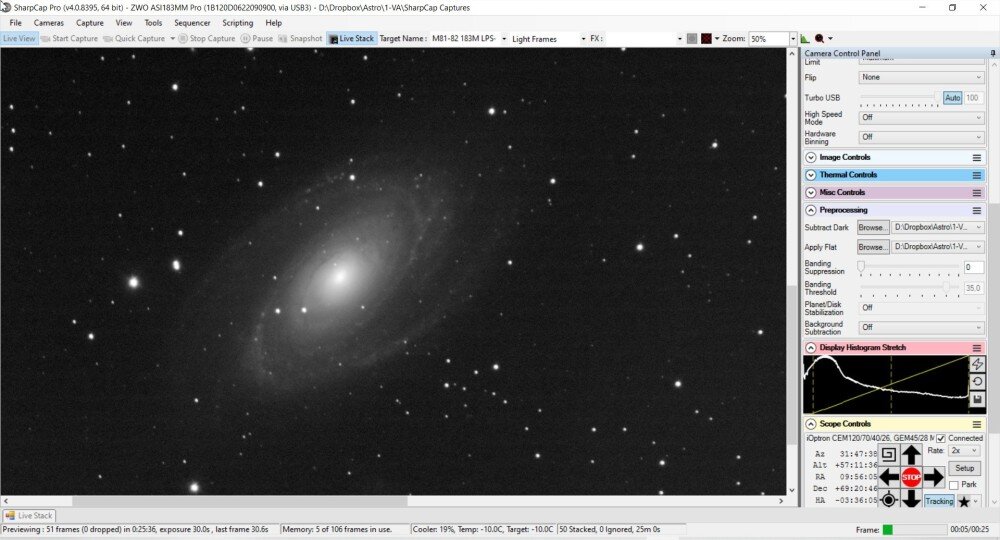Move the mount right with arrow
The image size is (1000, 540).
934,477
